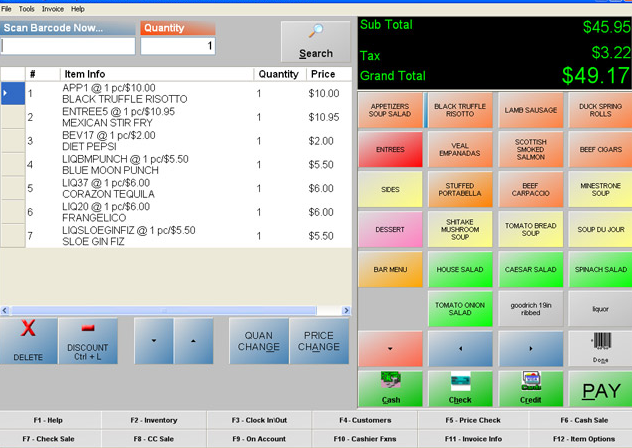Select the Corazon Tequila row
Screen dimensions: 632x448
tap(176, 189)
